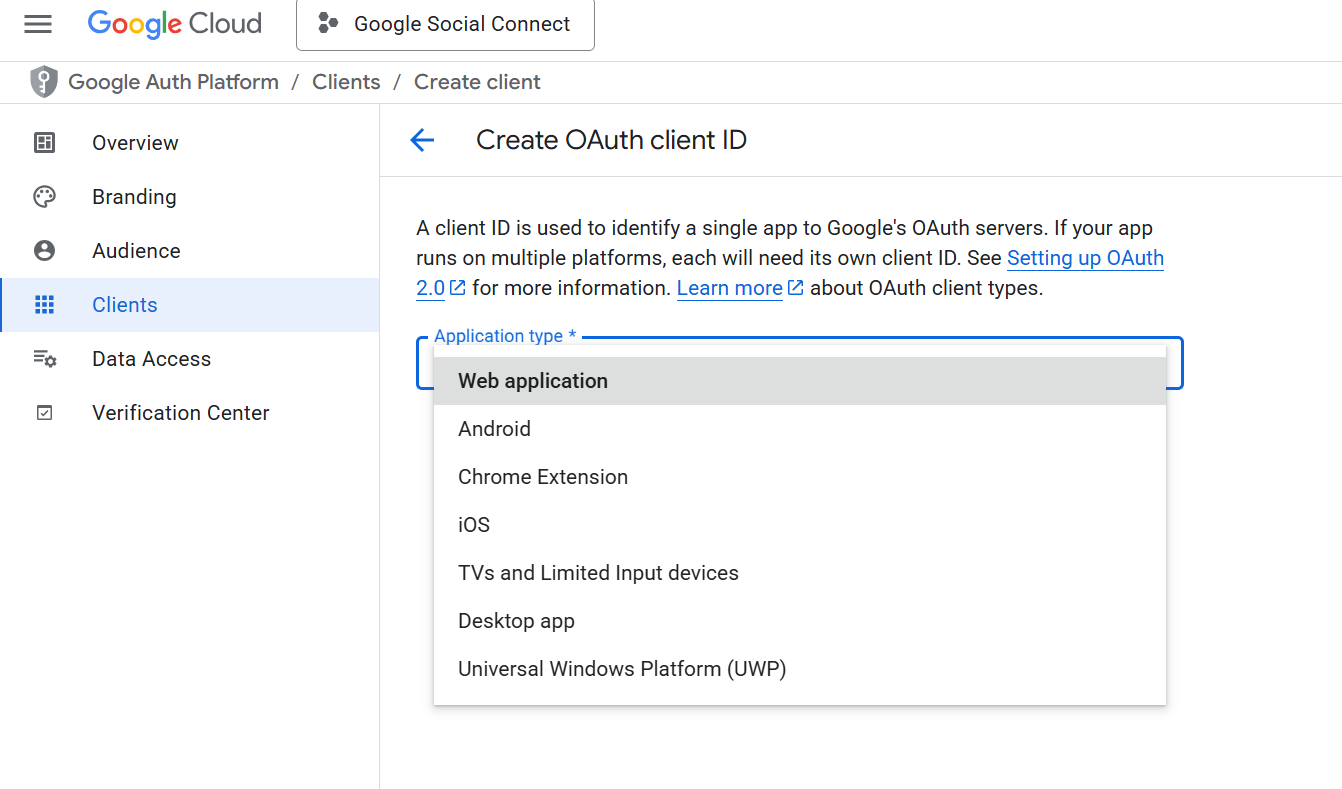
Task: Click the Branding palette icon
Action: pos(44,197)
